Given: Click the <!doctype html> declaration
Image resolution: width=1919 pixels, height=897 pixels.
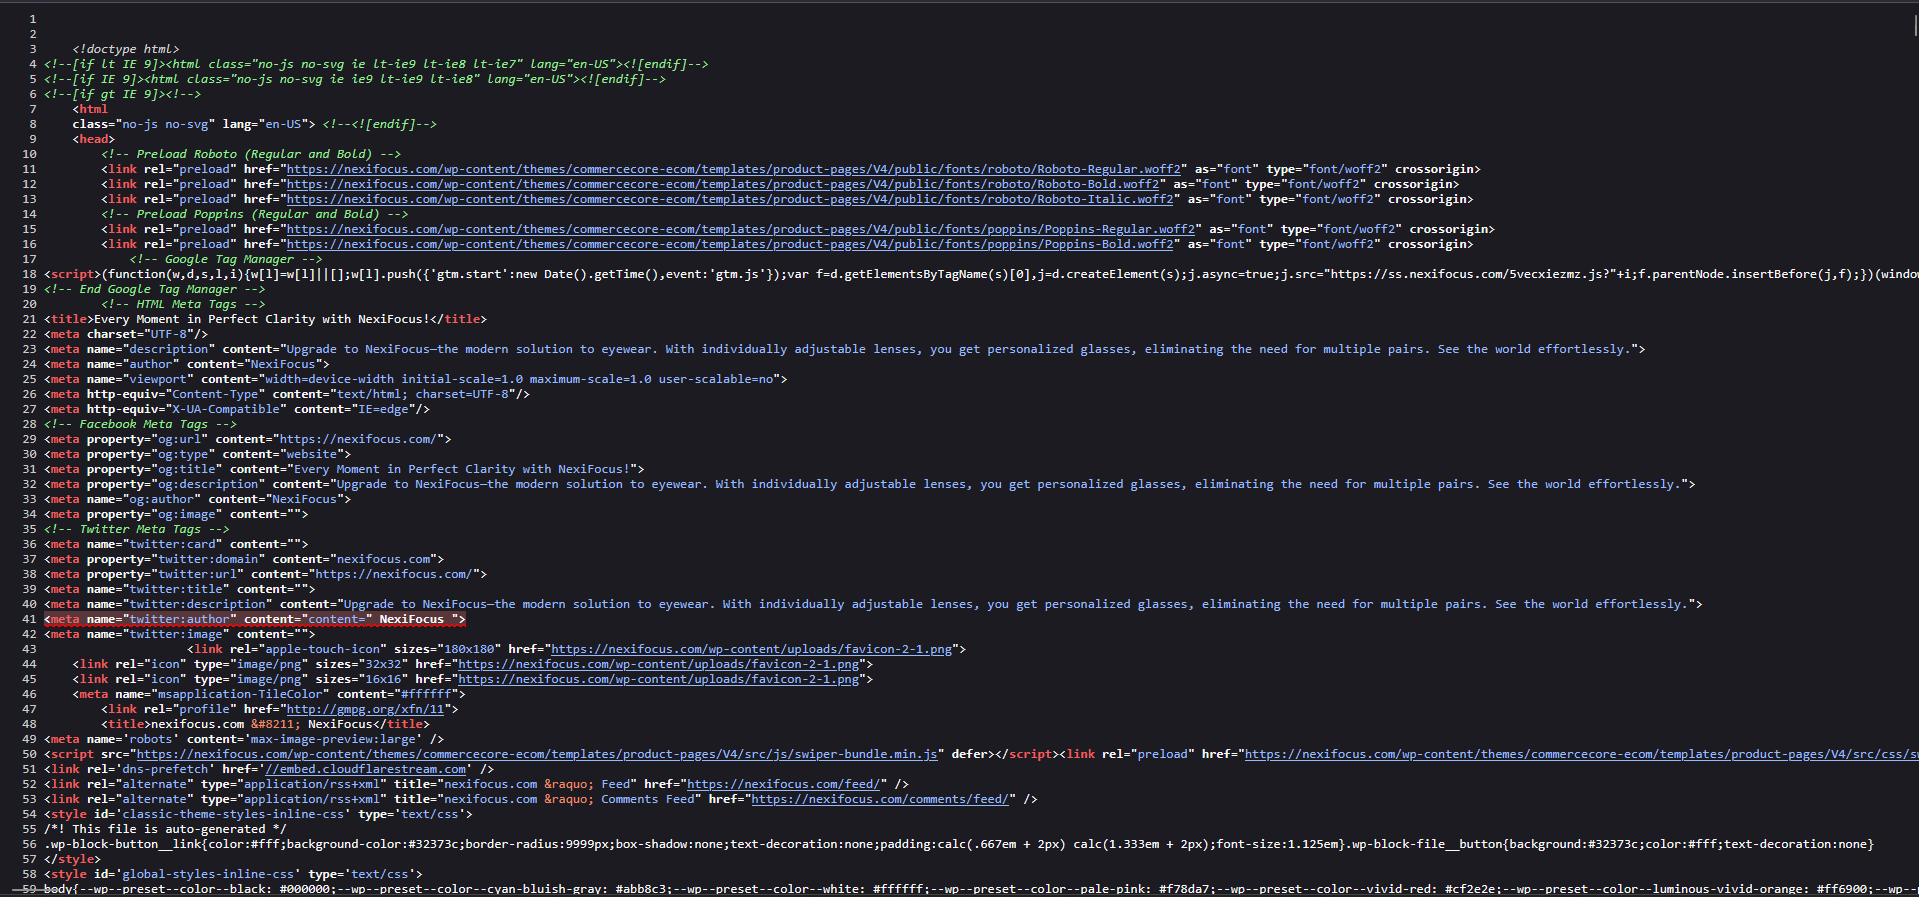Looking at the screenshot, I should point(126,49).
